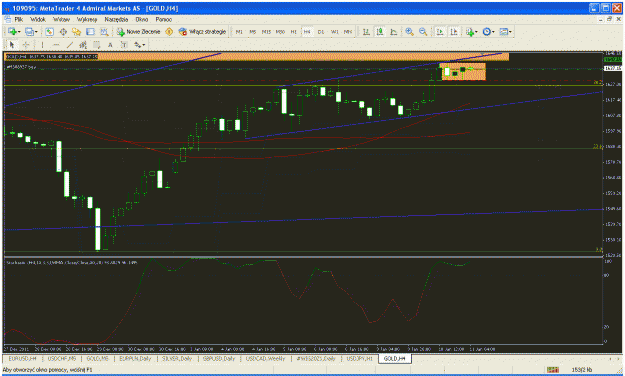
Task: Switch chart to the D1 timeframe
Action: click(x=321, y=32)
